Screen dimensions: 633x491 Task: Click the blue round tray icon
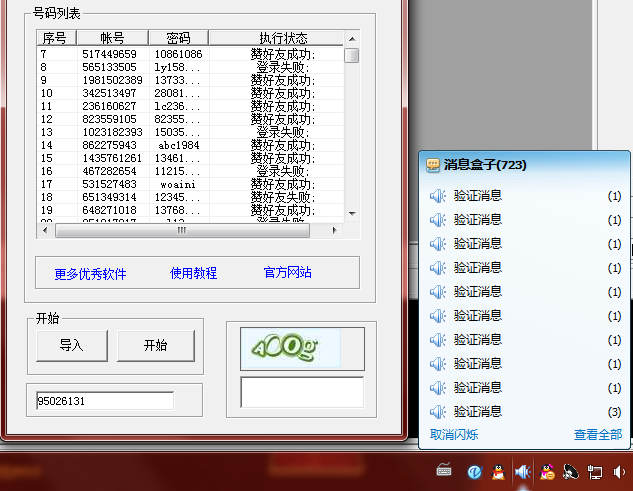[475, 472]
